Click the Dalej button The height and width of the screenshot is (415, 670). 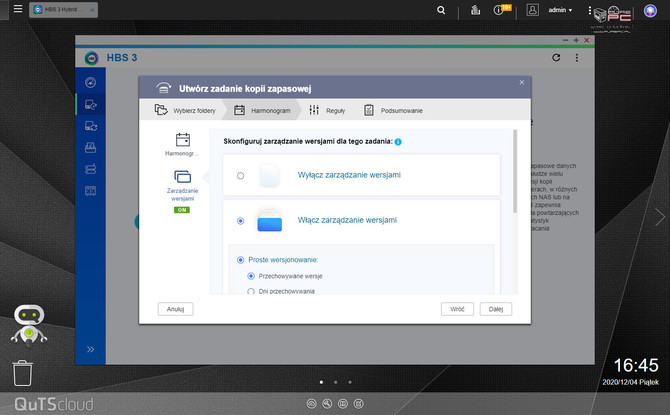click(496, 309)
